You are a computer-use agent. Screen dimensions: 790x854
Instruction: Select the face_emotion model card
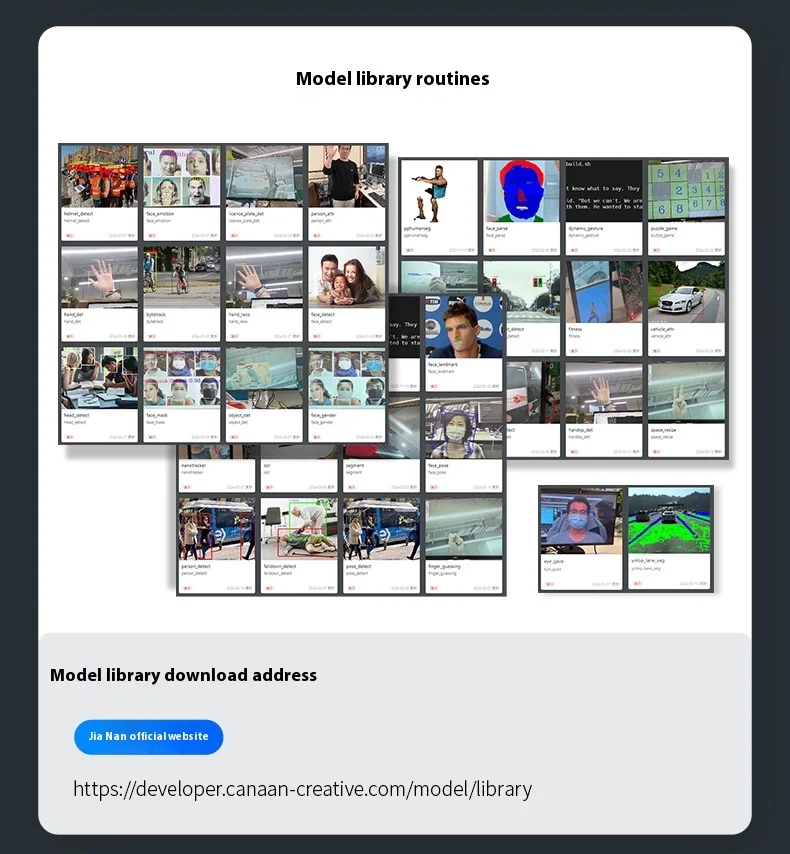click(181, 177)
